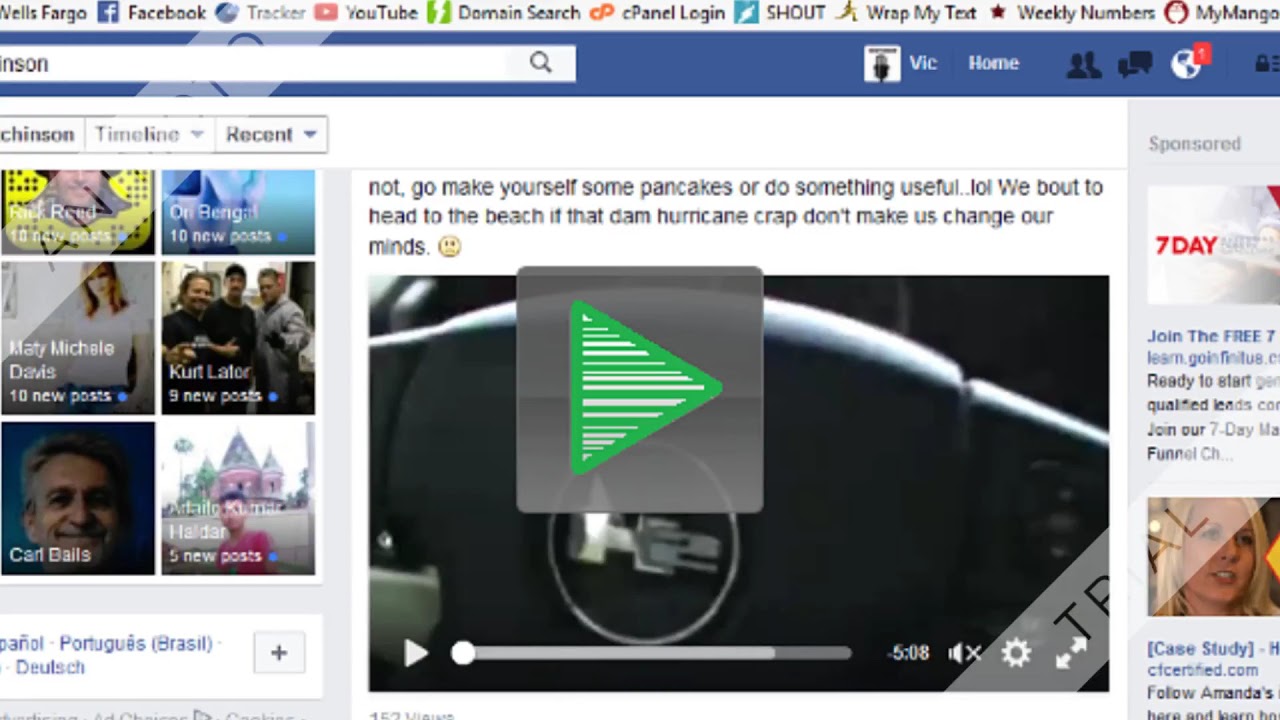
Task: Open friend requests icon
Action: pyautogui.click(x=1083, y=64)
